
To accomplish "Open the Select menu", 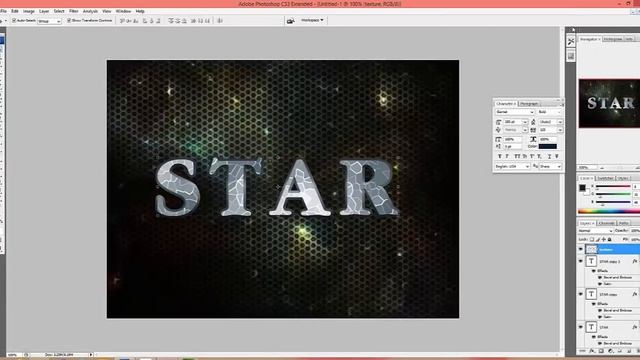I will click(59, 11).
